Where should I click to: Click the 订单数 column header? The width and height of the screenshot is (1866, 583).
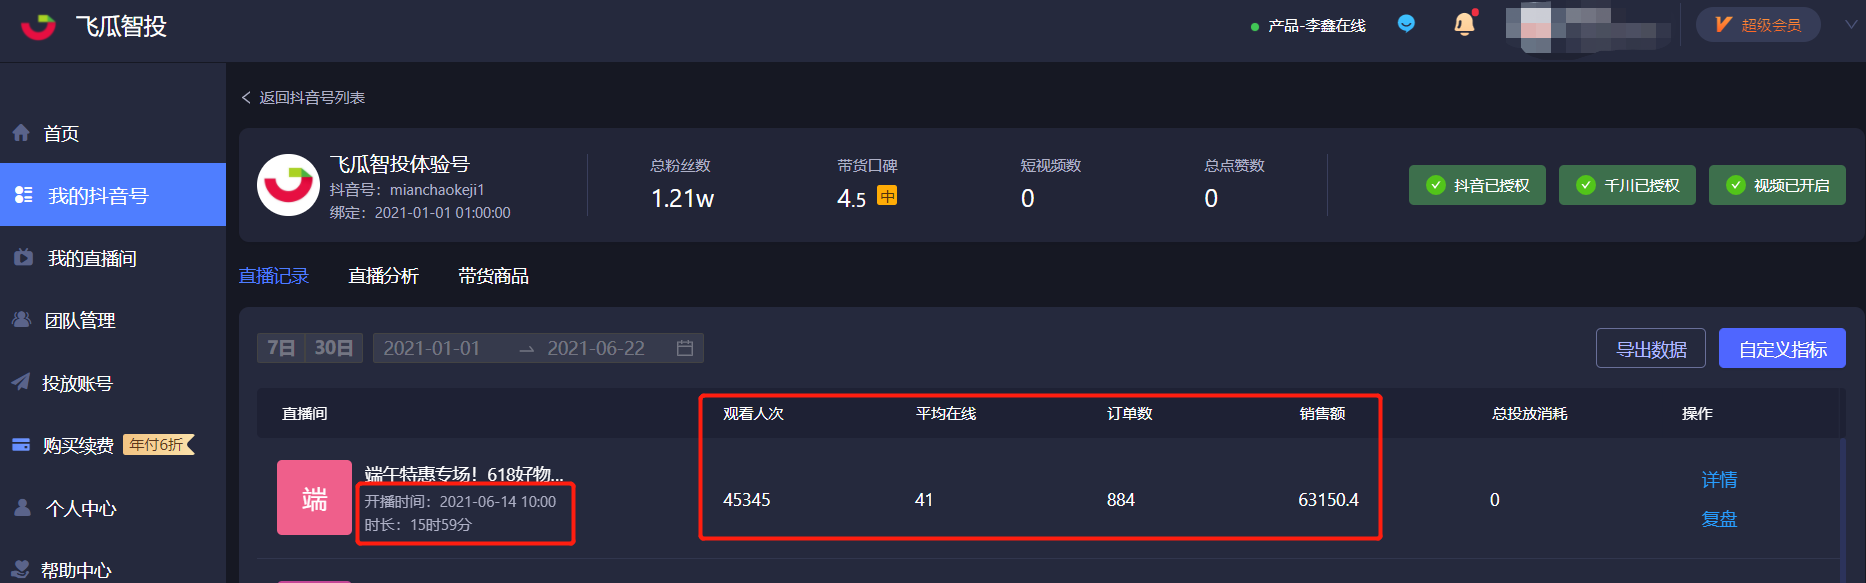1129,413
